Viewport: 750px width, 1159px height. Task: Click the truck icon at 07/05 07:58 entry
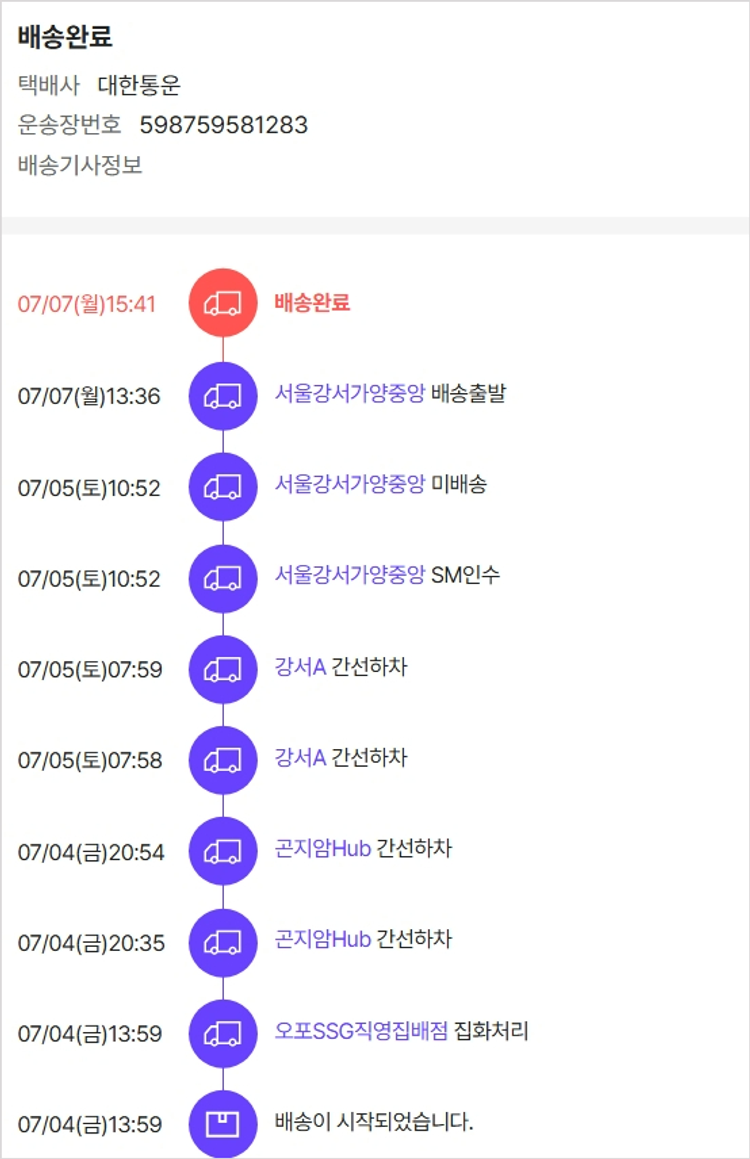pyautogui.click(x=223, y=760)
